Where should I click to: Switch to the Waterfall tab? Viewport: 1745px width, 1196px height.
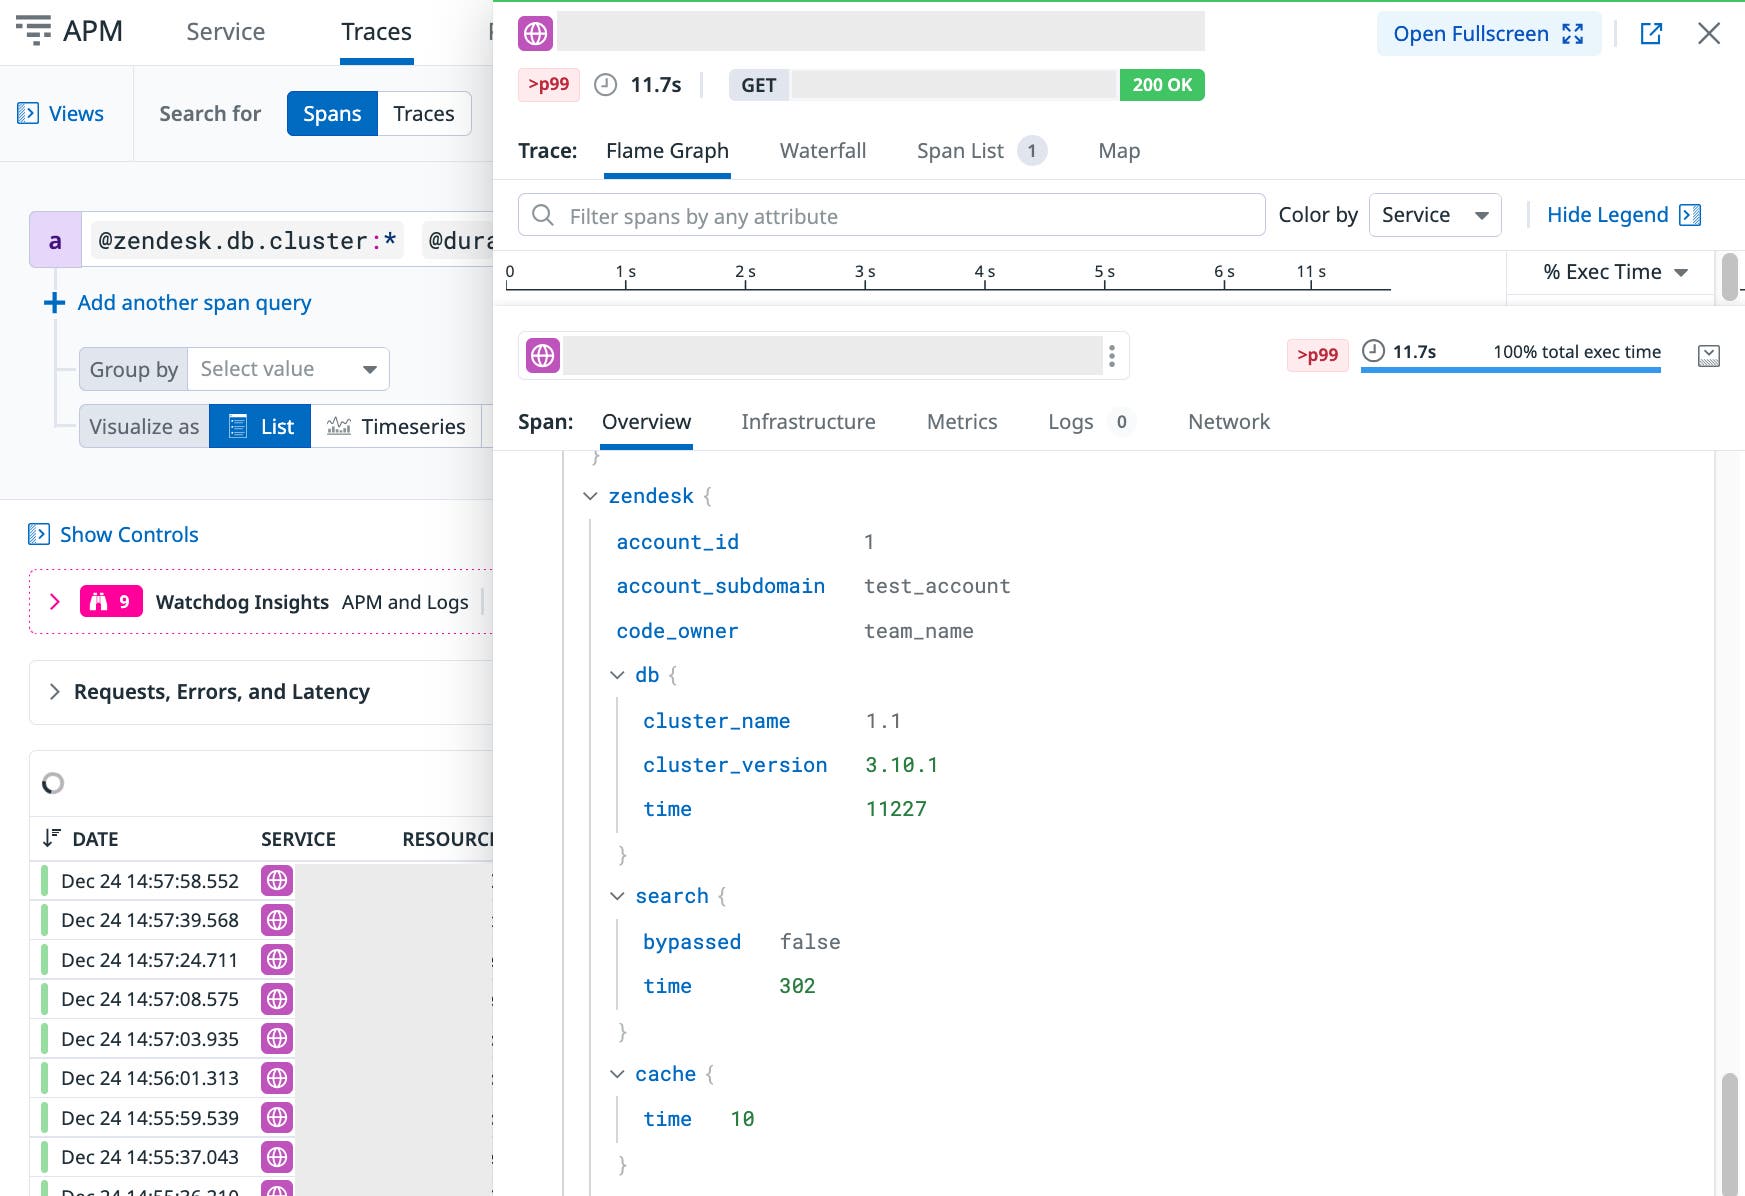pyautogui.click(x=822, y=150)
